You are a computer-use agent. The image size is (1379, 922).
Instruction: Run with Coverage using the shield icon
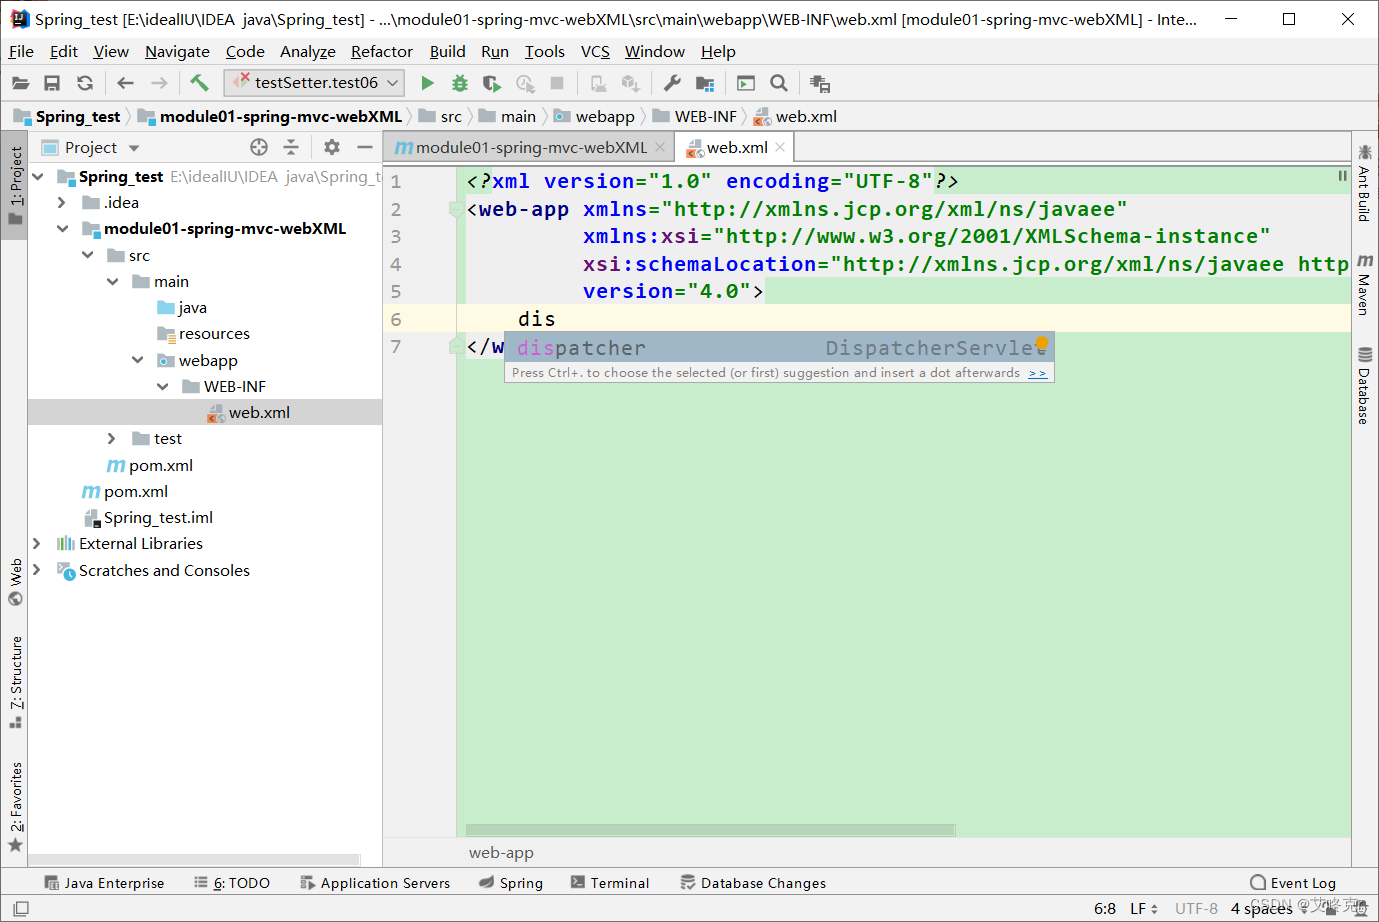(491, 83)
